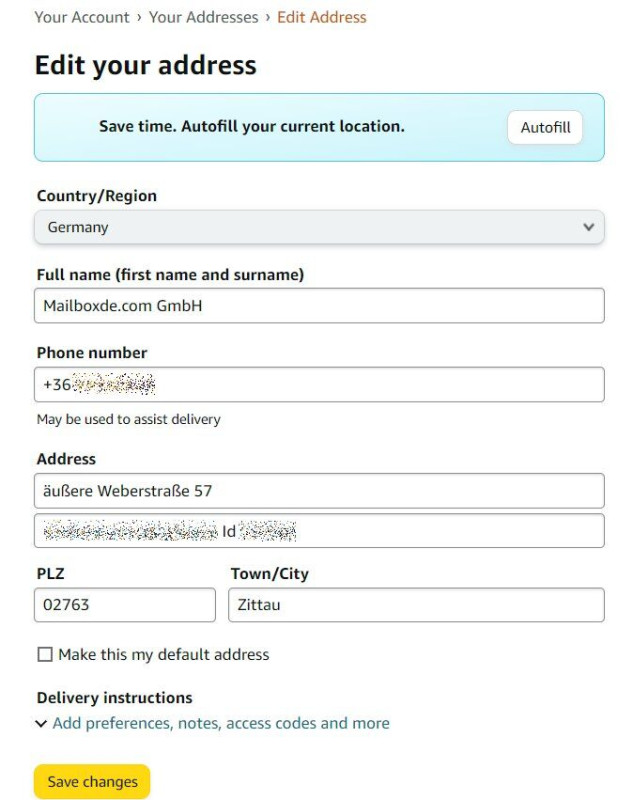
Task: Click the 'Make this my default address' label
Action: pyautogui.click(x=164, y=654)
